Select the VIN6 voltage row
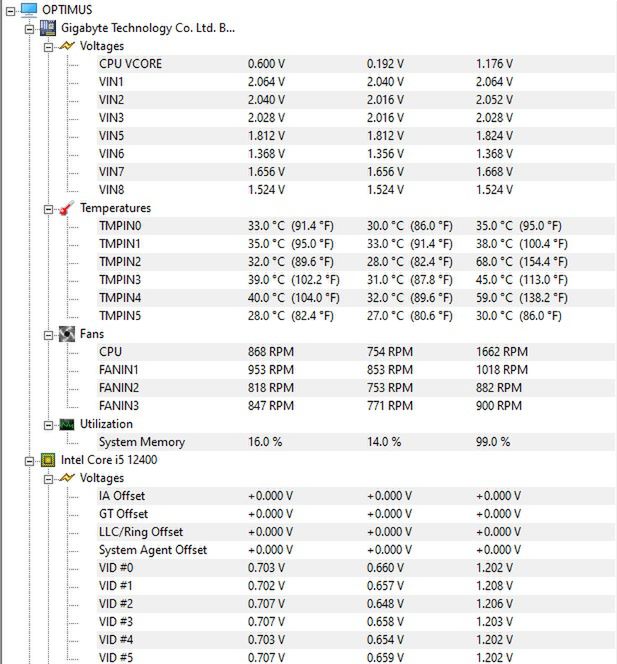 (x=356, y=154)
